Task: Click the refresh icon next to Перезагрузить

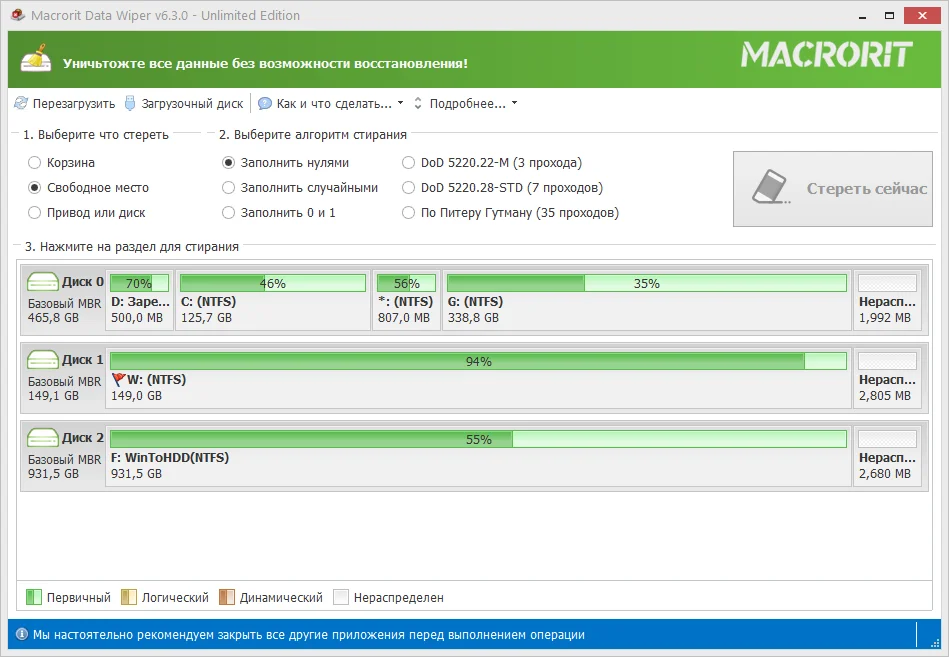Action: tap(21, 103)
